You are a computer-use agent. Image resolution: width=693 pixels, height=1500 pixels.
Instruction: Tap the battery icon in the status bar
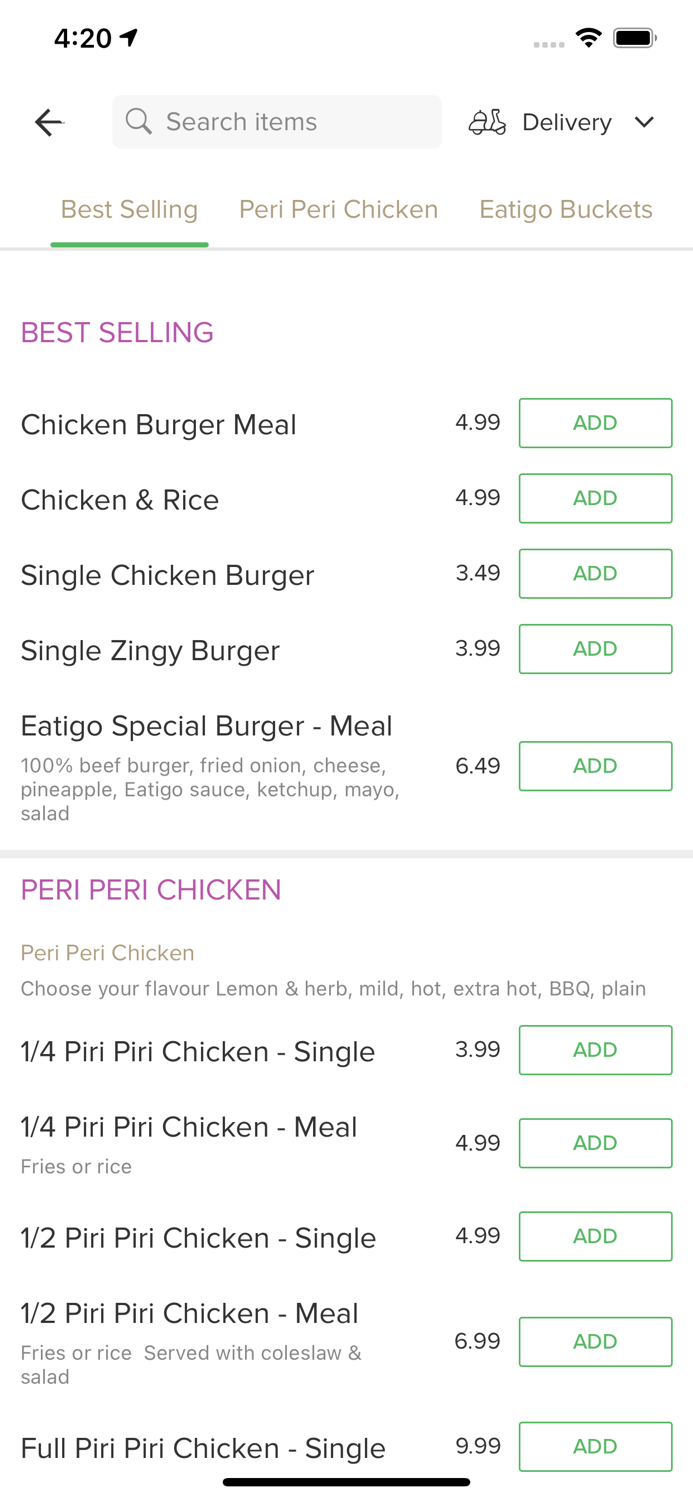pos(633,36)
